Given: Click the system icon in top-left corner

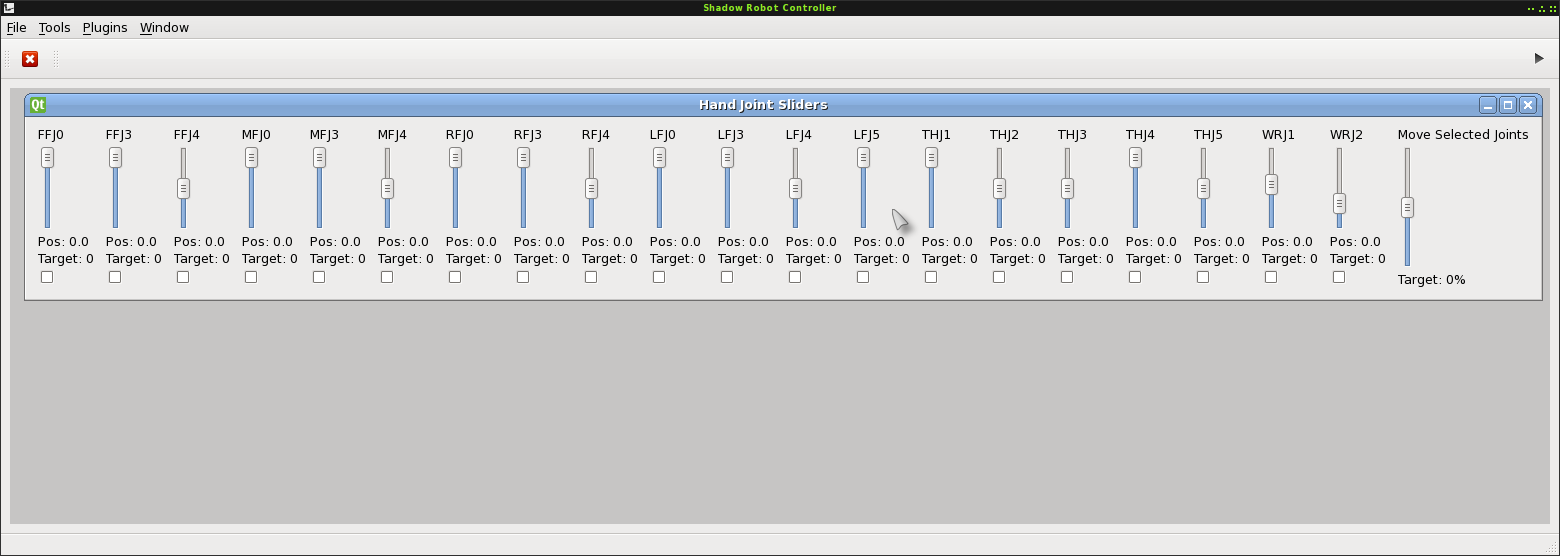Looking at the screenshot, I should 9,8.
